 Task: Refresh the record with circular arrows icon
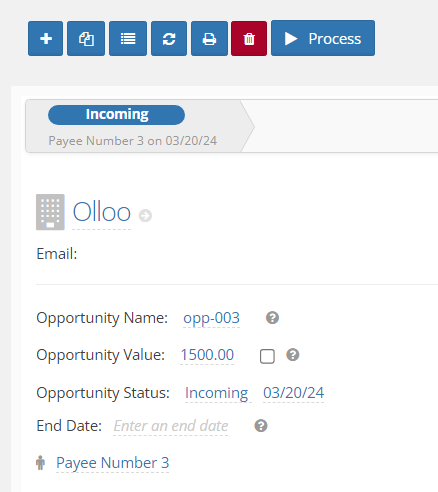[169, 38]
